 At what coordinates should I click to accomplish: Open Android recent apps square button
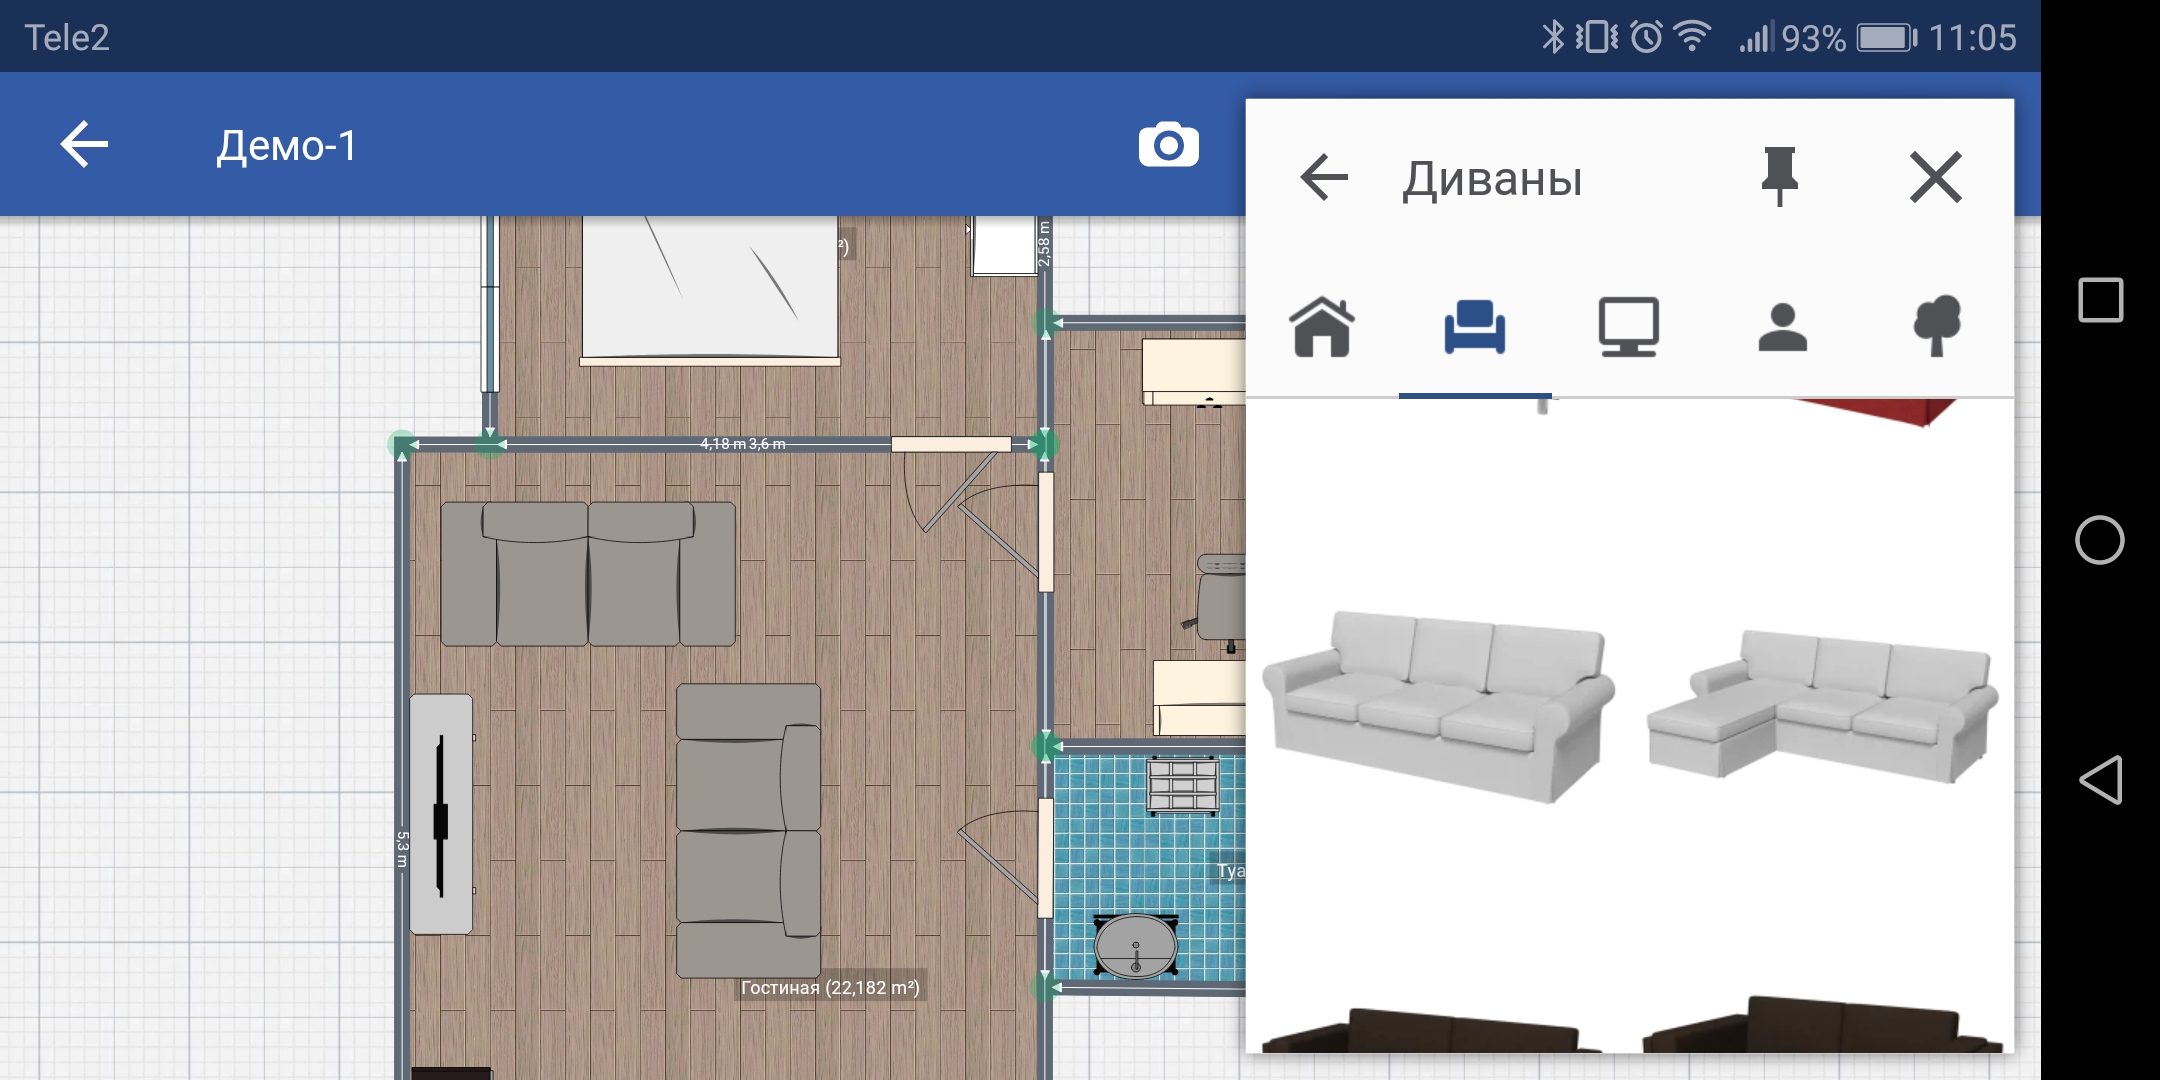[x=2100, y=300]
